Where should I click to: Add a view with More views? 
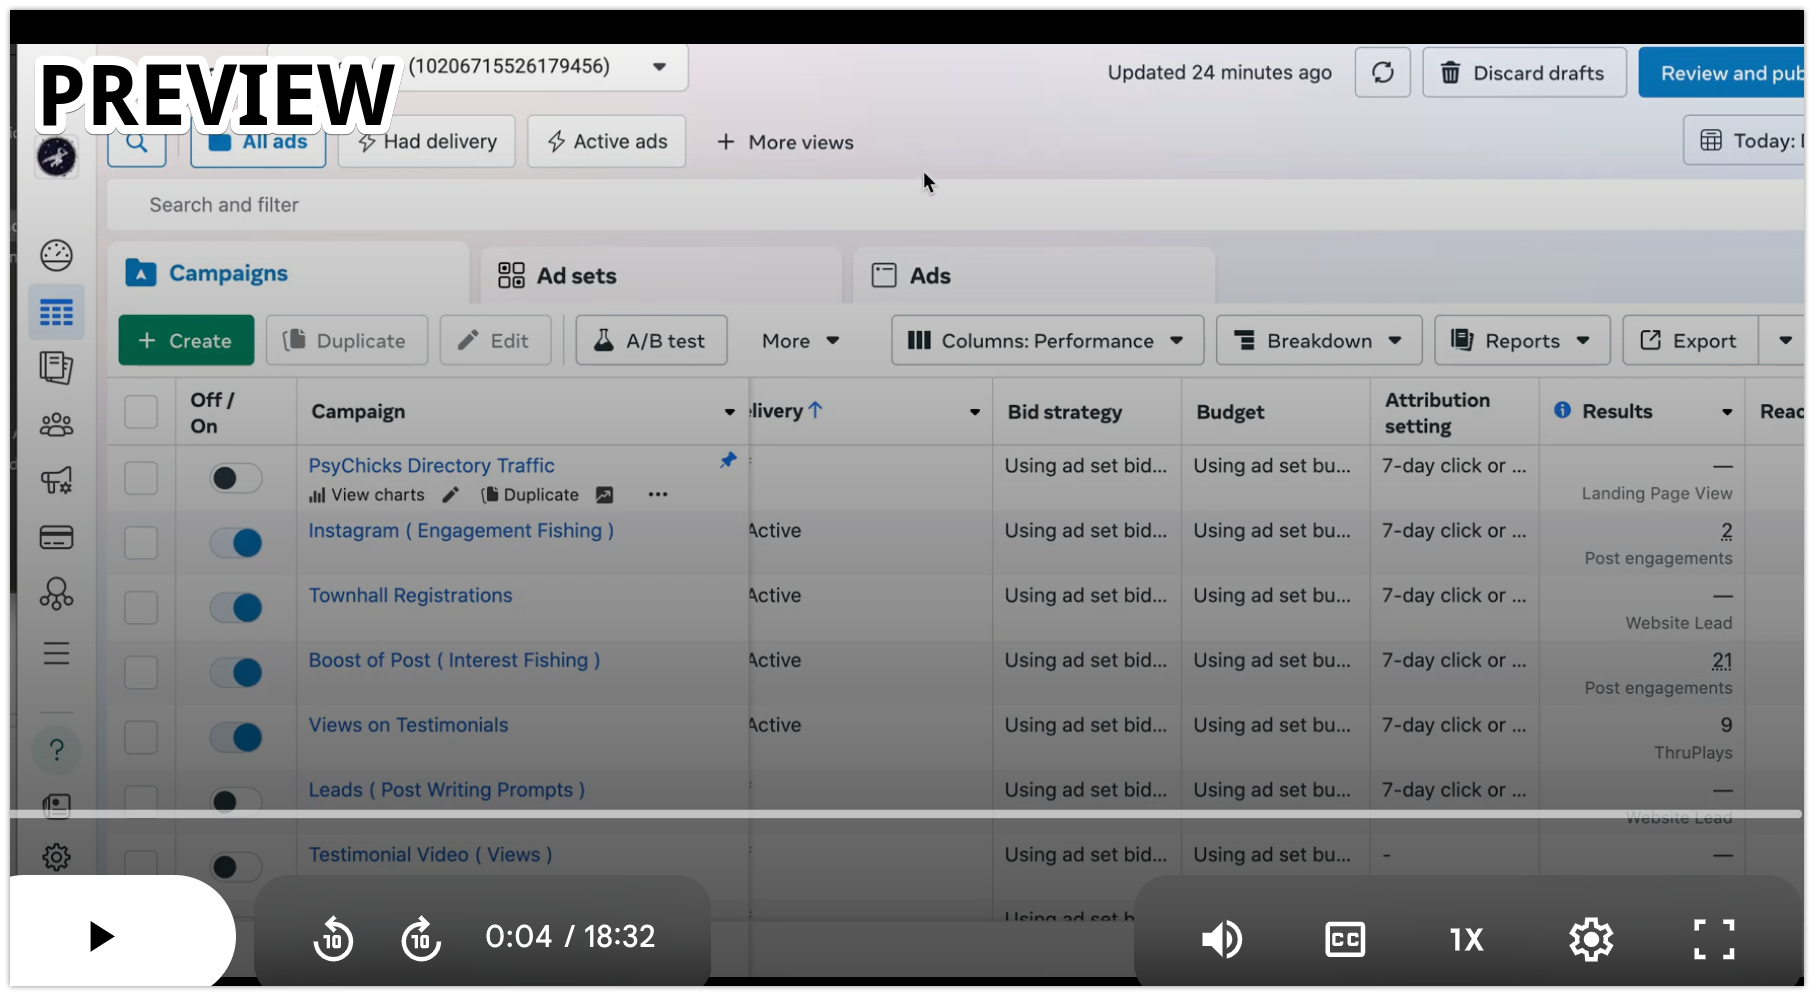785,142
